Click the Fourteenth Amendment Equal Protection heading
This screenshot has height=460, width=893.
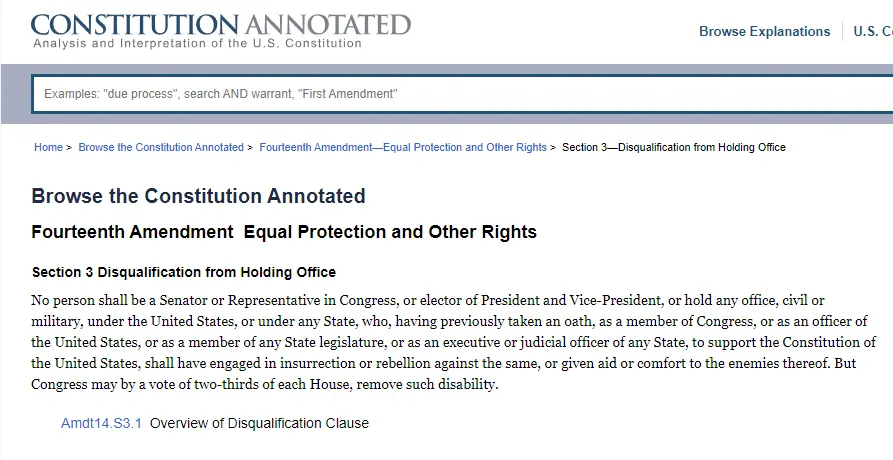coord(284,232)
